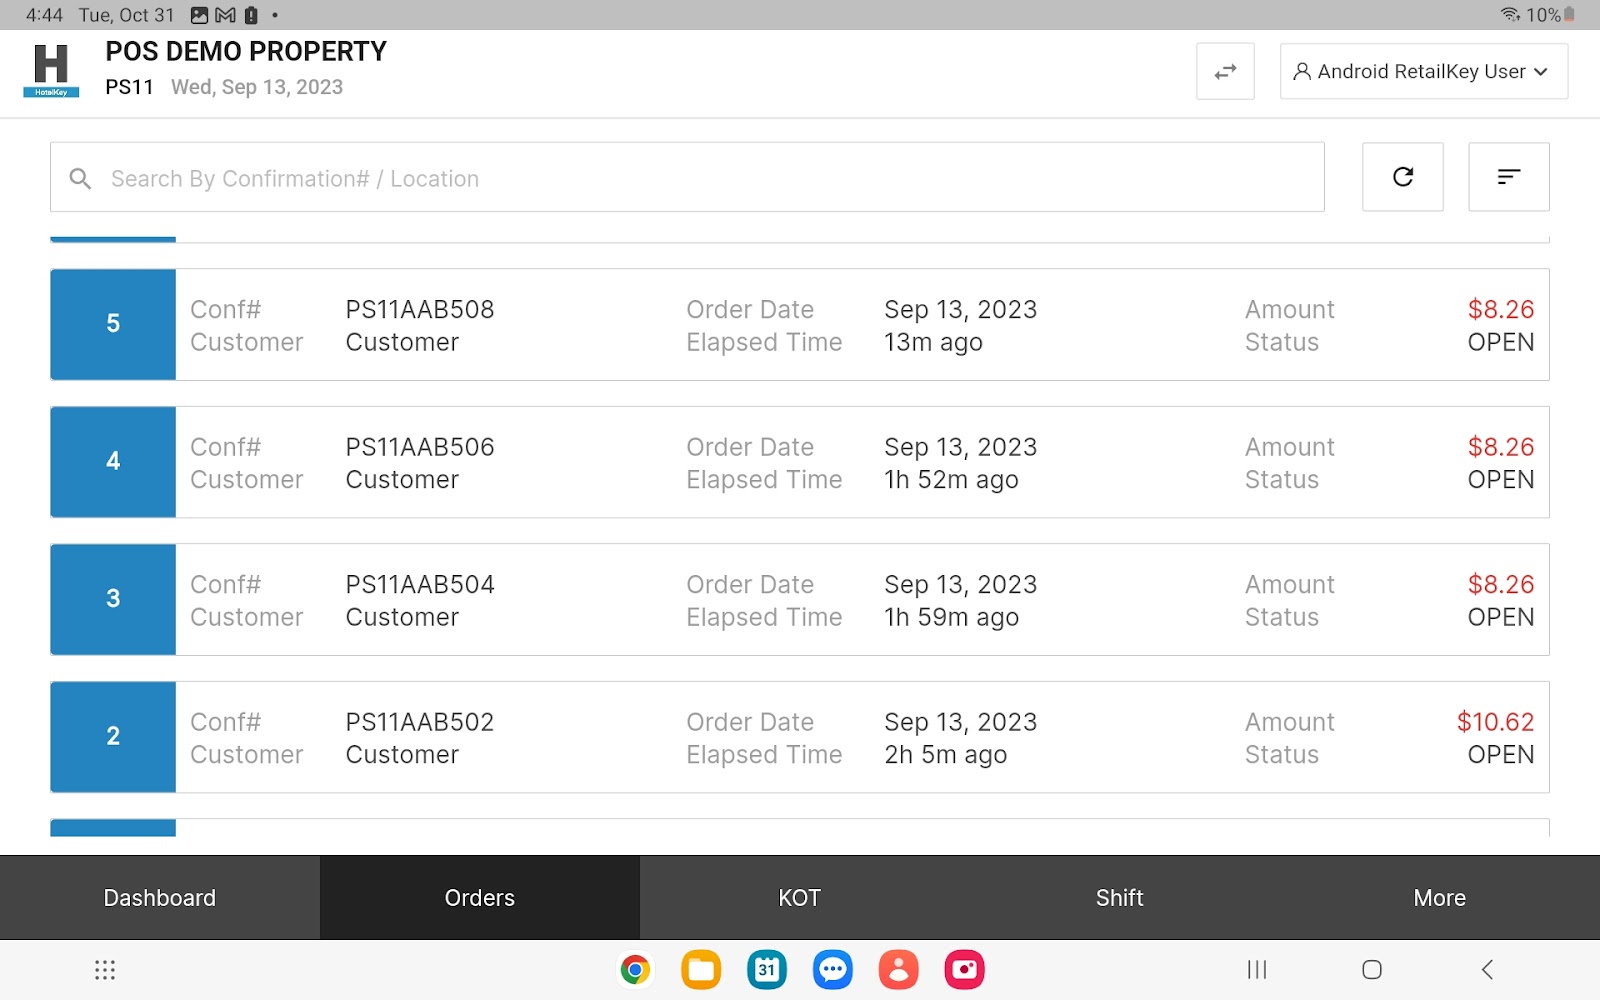Select order number 4 blue tile
Image resolution: width=1600 pixels, height=1000 pixels.
click(x=113, y=462)
